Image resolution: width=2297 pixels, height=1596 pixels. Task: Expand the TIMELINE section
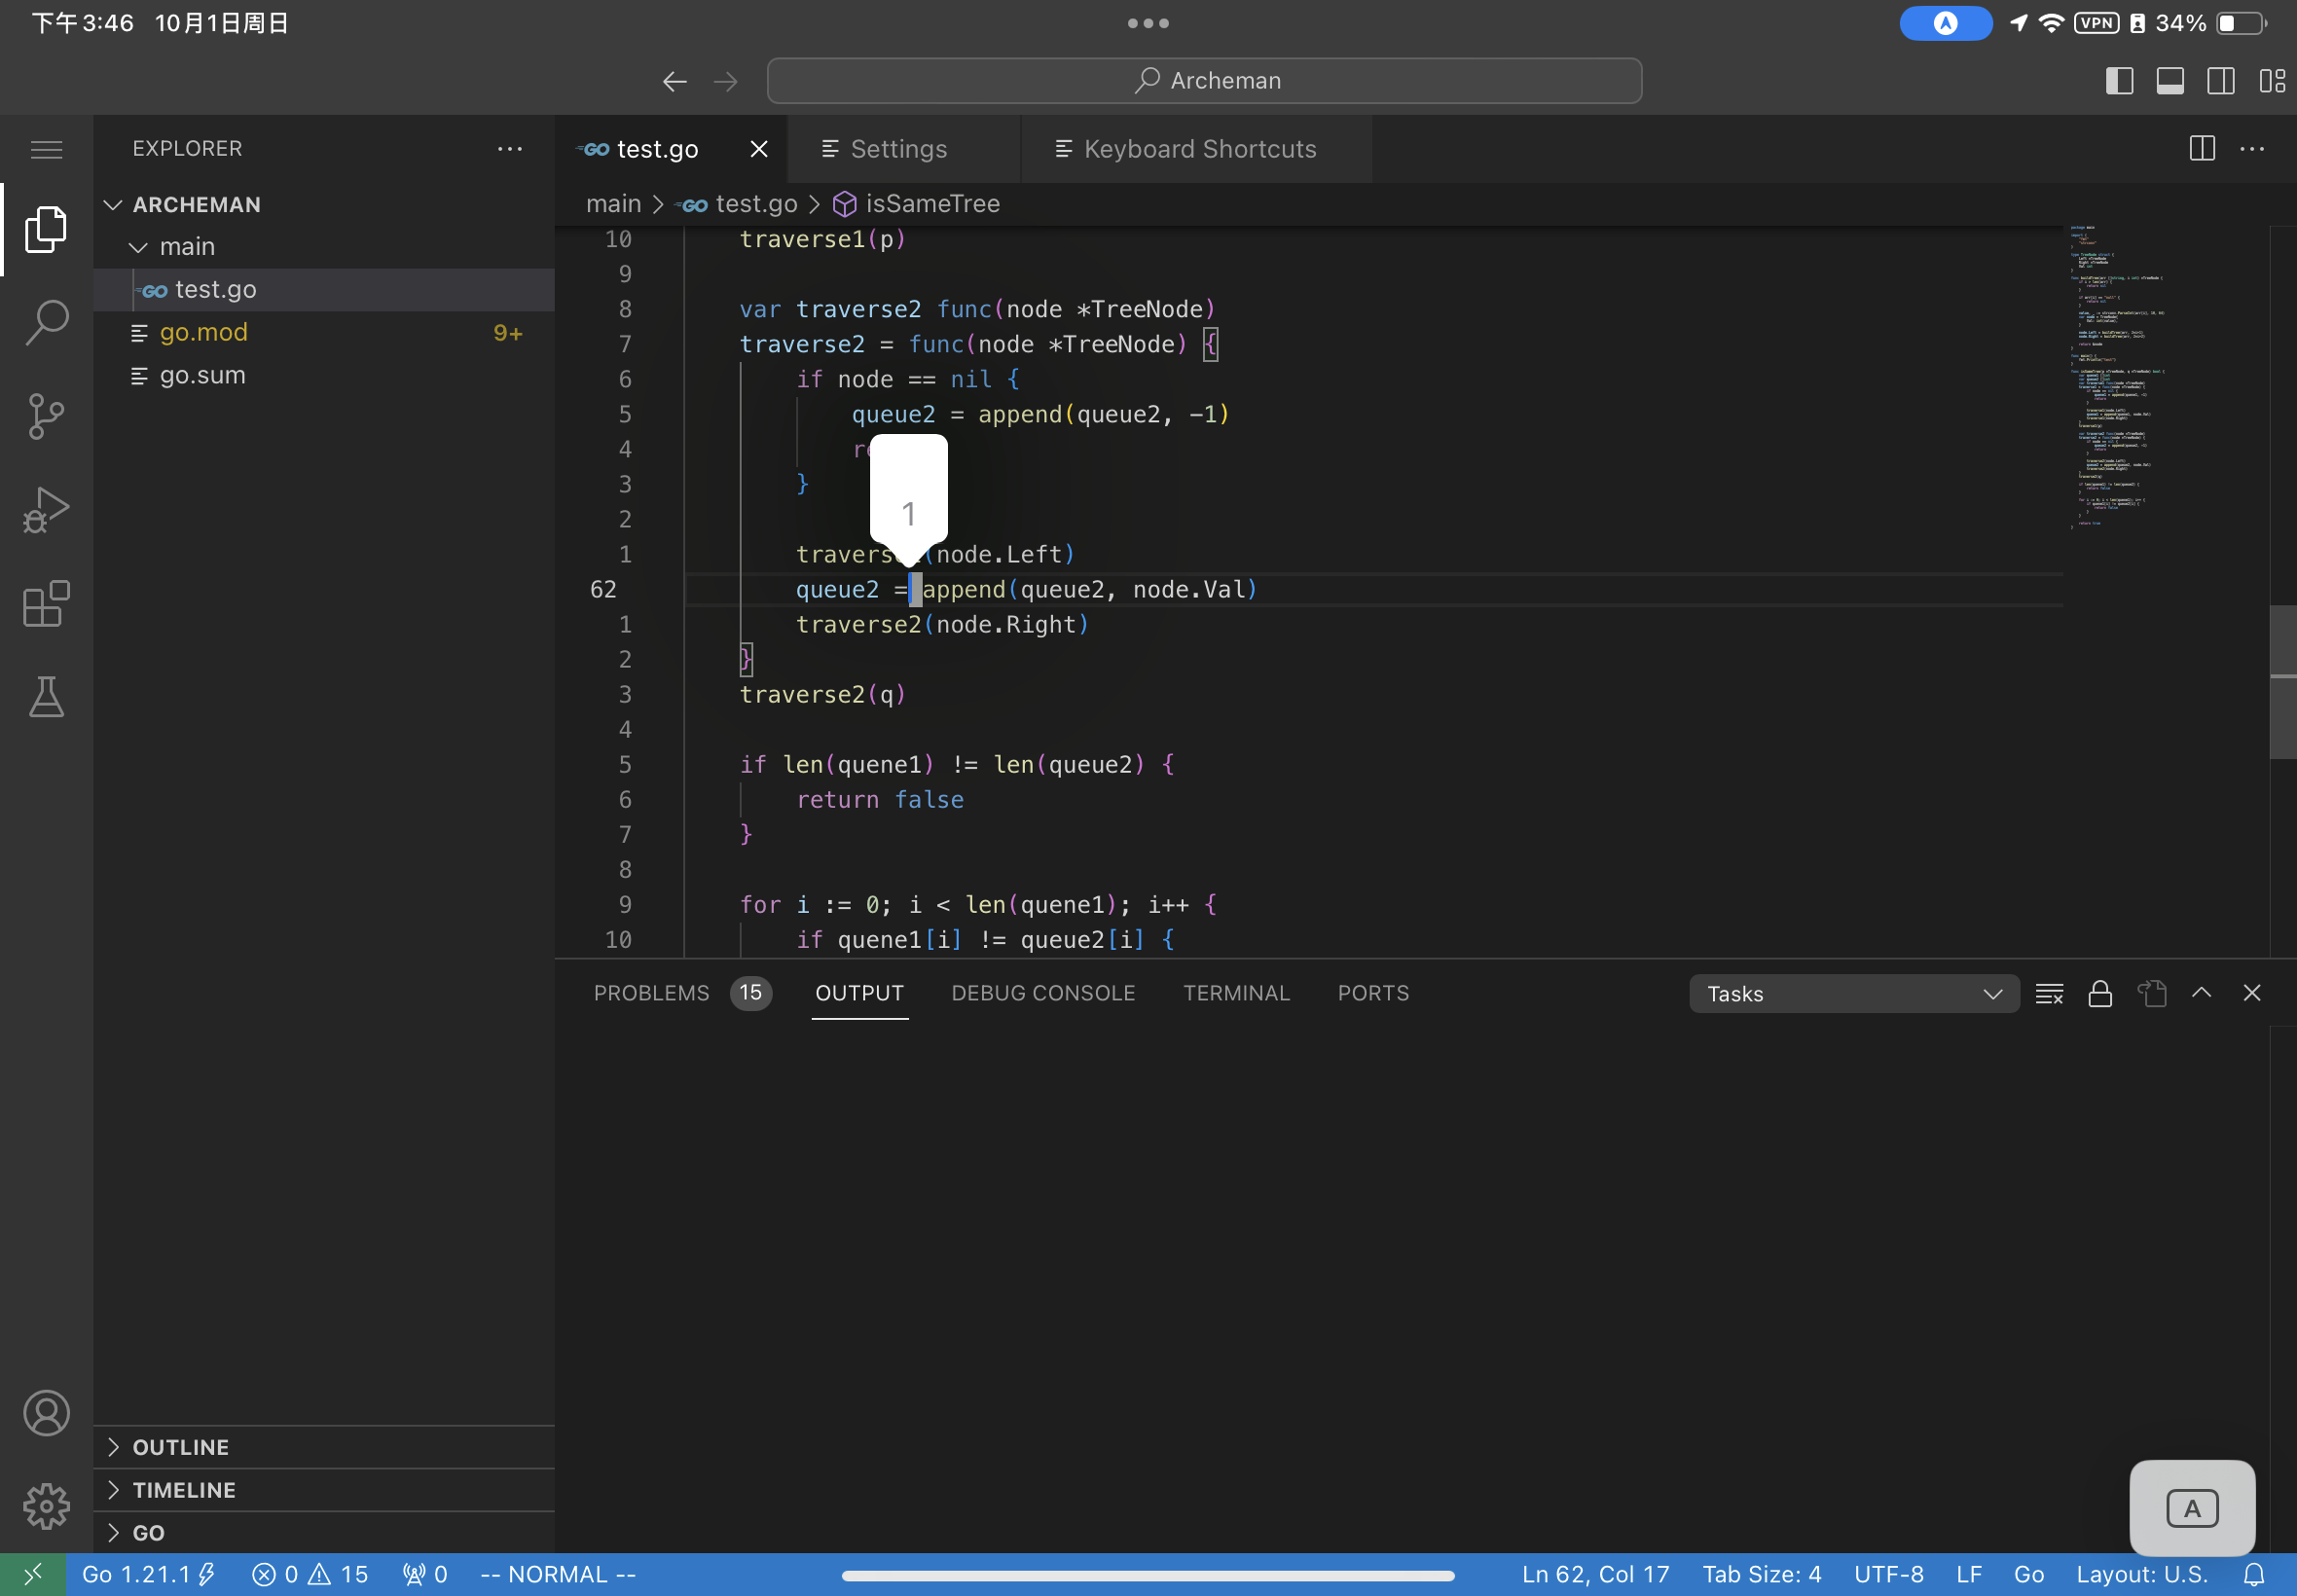point(323,1490)
